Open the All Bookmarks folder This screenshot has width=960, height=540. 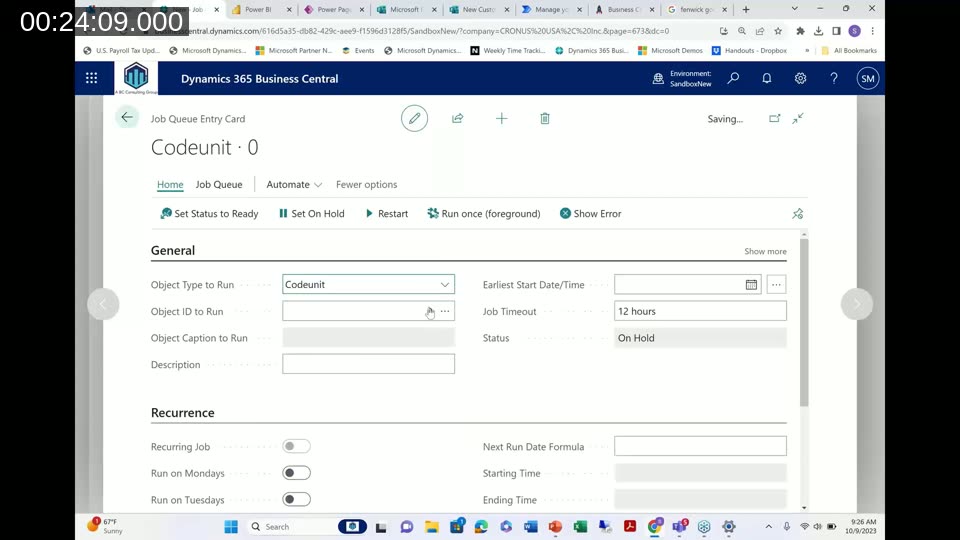[849, 51]
